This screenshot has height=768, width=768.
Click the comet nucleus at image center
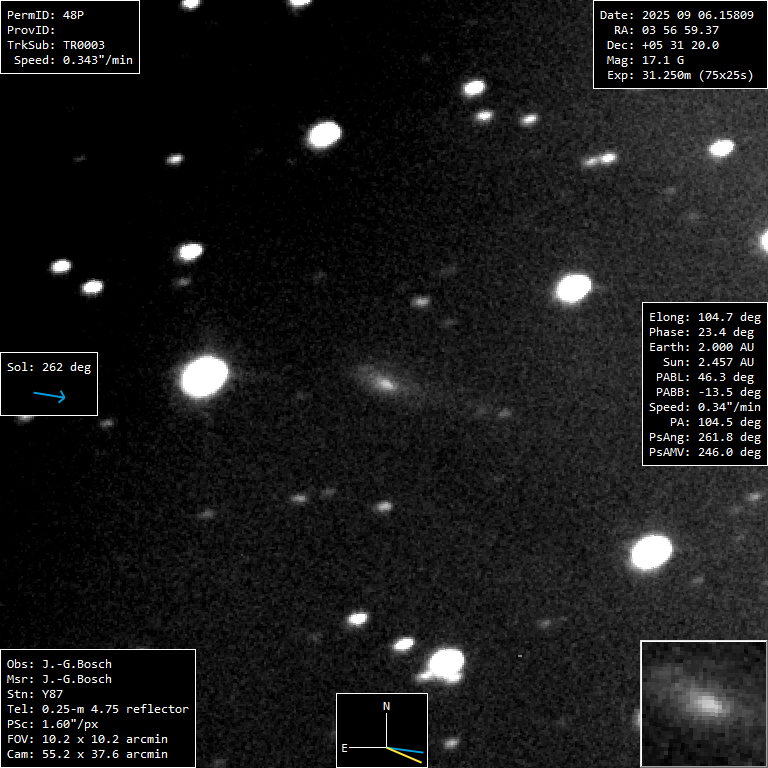[x=385, y=384]
